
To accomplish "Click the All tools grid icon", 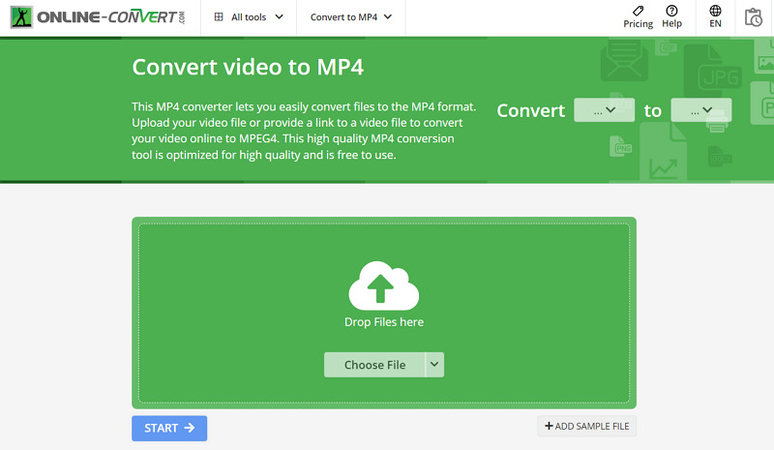I will pyautogui.click(x=219, y=17).
